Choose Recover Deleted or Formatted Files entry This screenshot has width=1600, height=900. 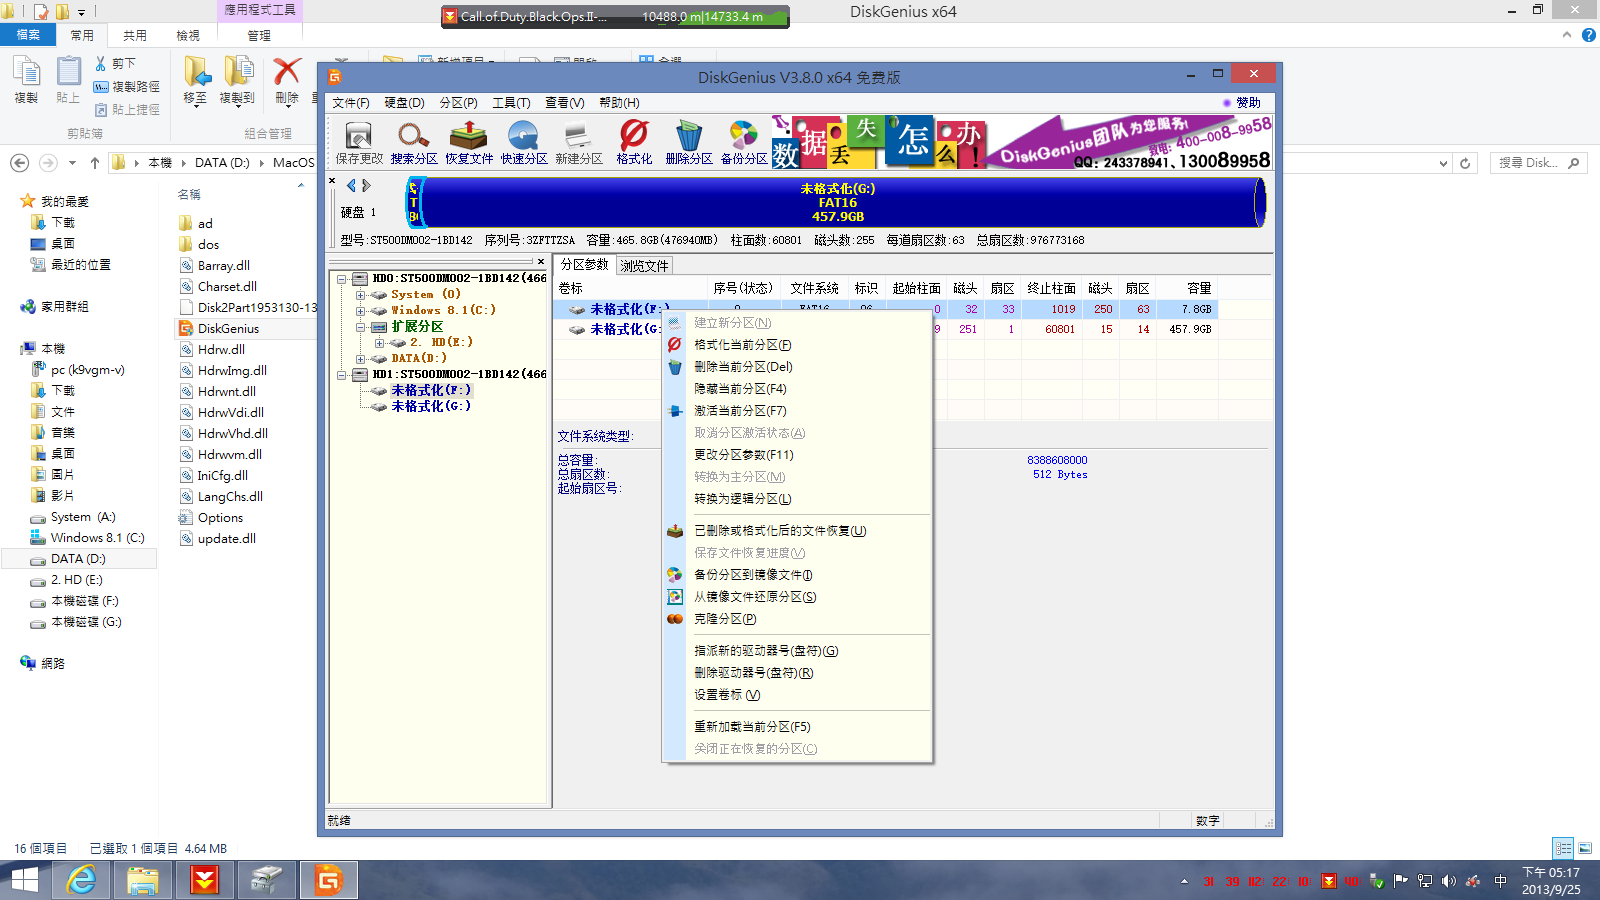[797, 531]
